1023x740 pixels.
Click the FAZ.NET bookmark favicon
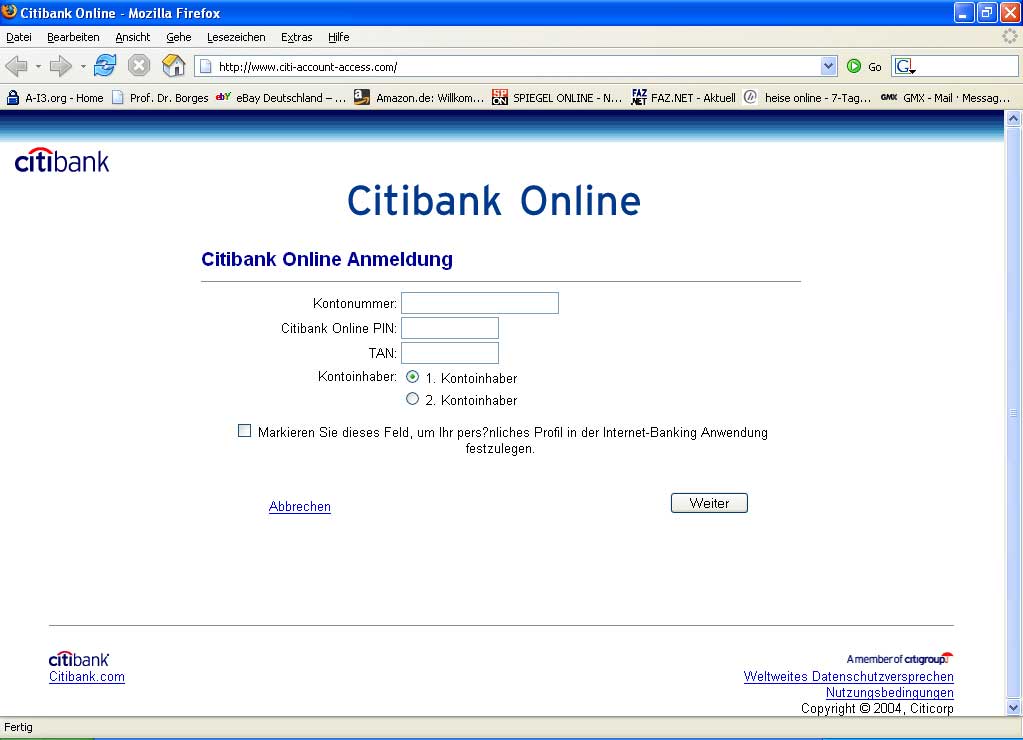click(639, 97)
